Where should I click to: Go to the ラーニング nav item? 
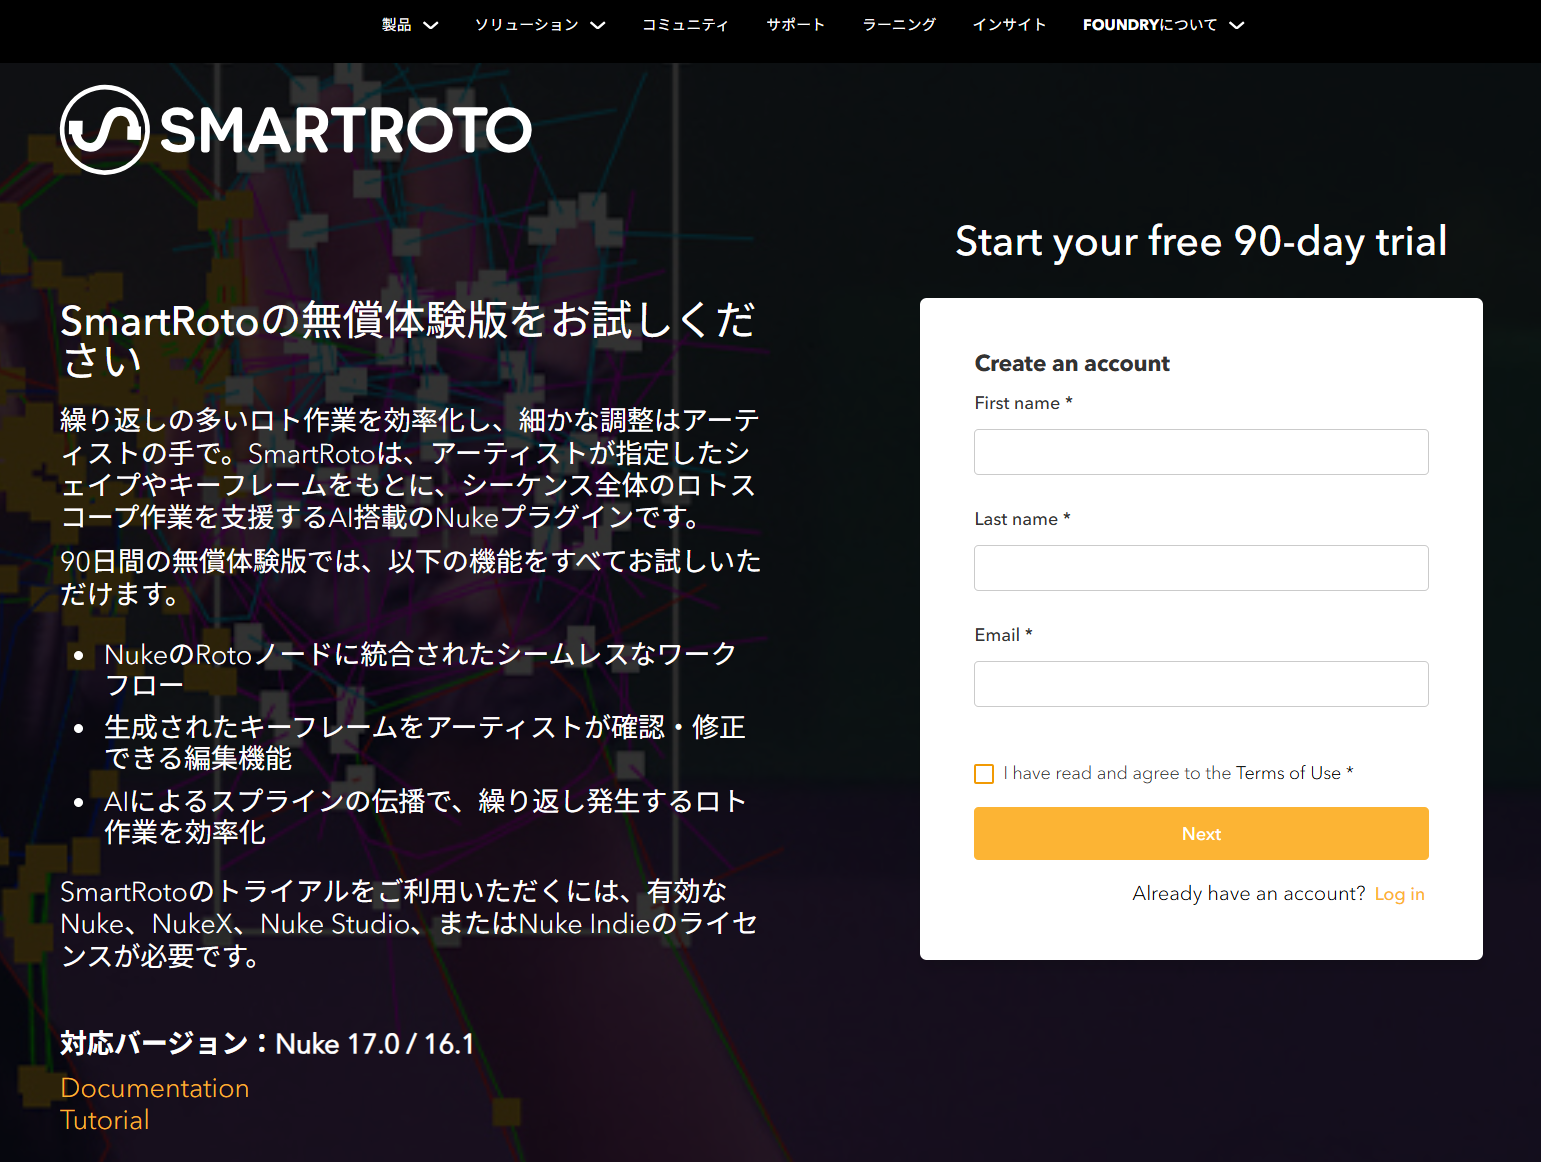(x=899, y=25)
